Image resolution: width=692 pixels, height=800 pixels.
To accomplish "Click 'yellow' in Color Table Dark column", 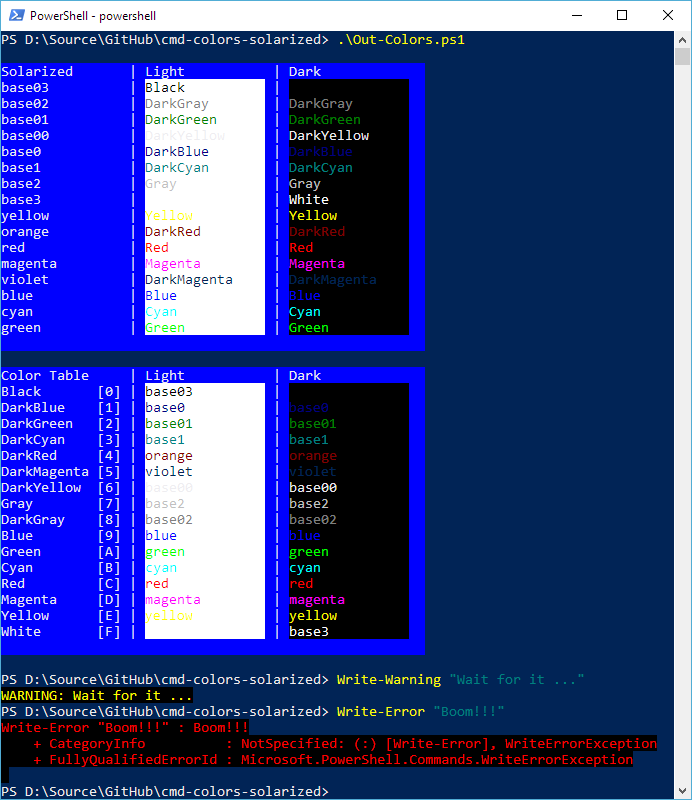I will [313, 616].
